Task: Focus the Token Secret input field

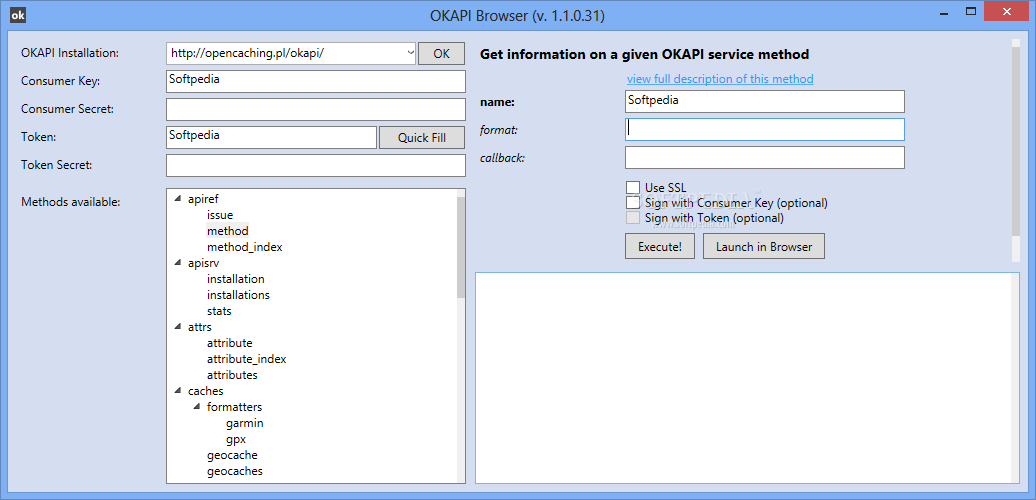Action: tap(316, 165)
